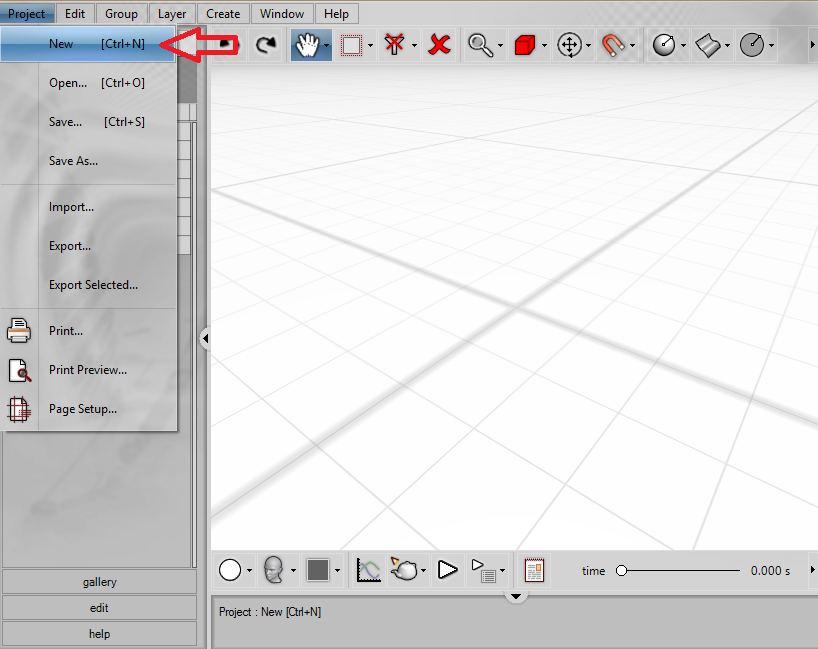Expand the bottom toolbar overflow arrow
The height and width of the screenshot is (649, 818).
(x=812, y=570)
